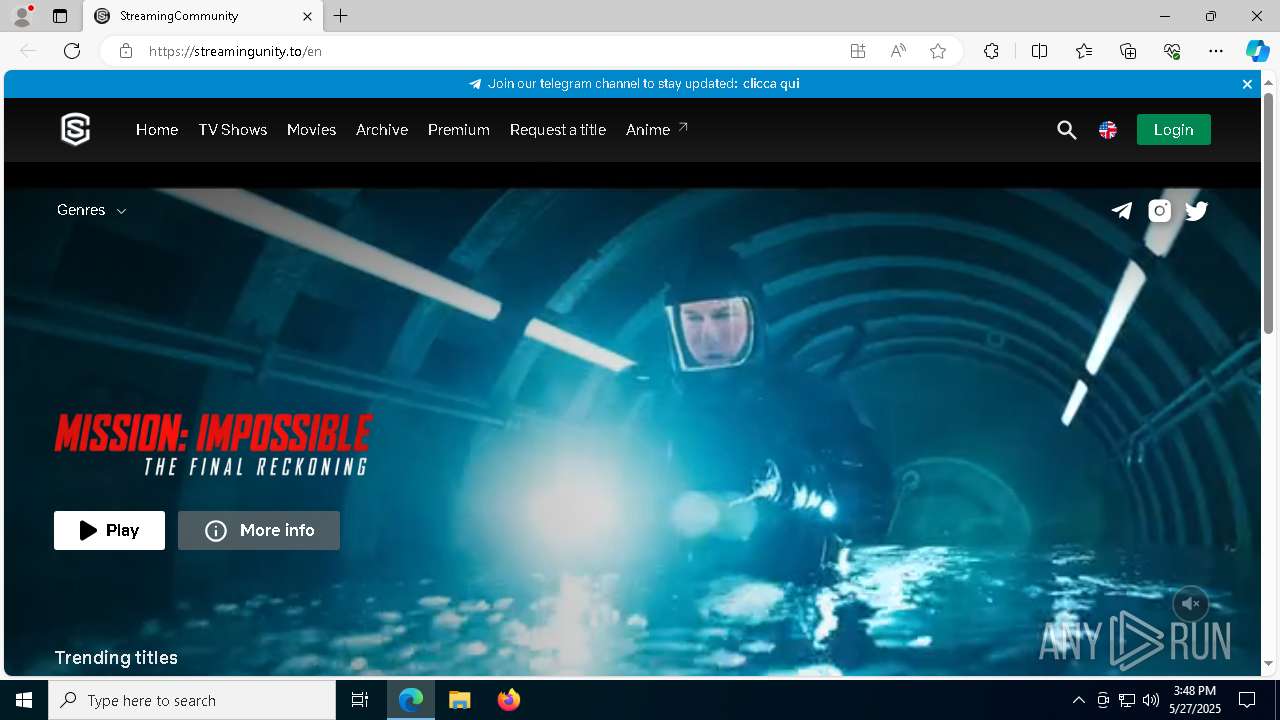Open File Explorer from taskbar
The height and width of the screenshot is (720, 1280).
(x=459, y=700)
